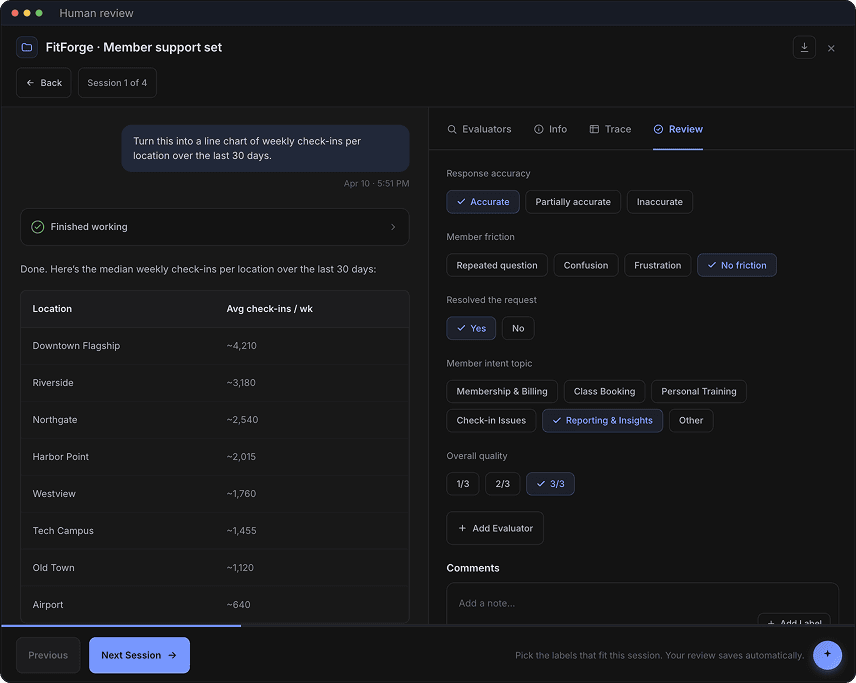Click the ~2,540 check-ins value
This screenshot has width=856, height=683.
(242, 420)
